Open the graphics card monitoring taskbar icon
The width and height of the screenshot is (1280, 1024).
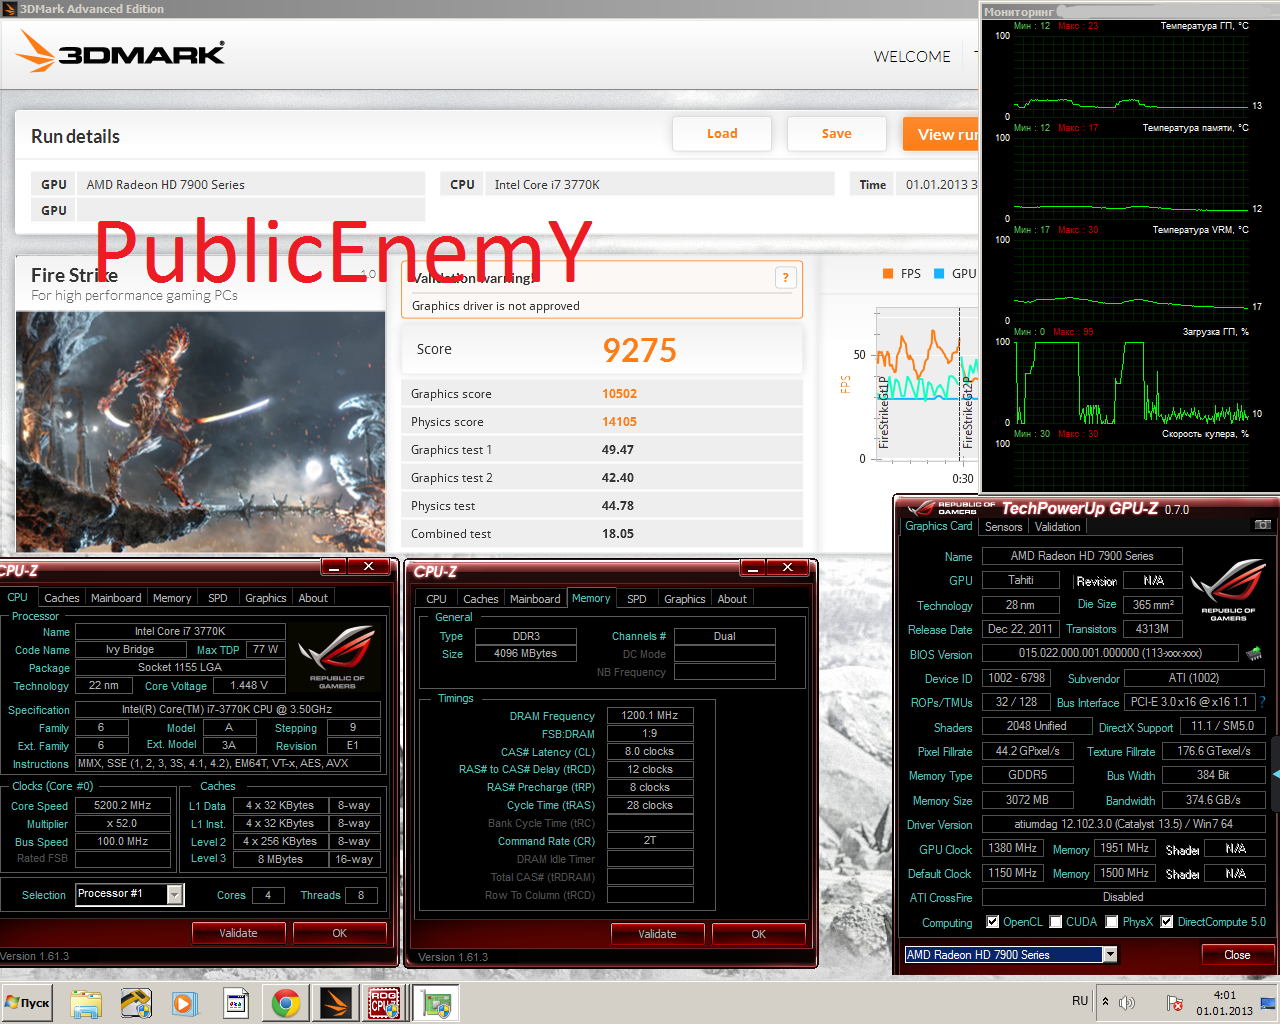(436, 1003)
